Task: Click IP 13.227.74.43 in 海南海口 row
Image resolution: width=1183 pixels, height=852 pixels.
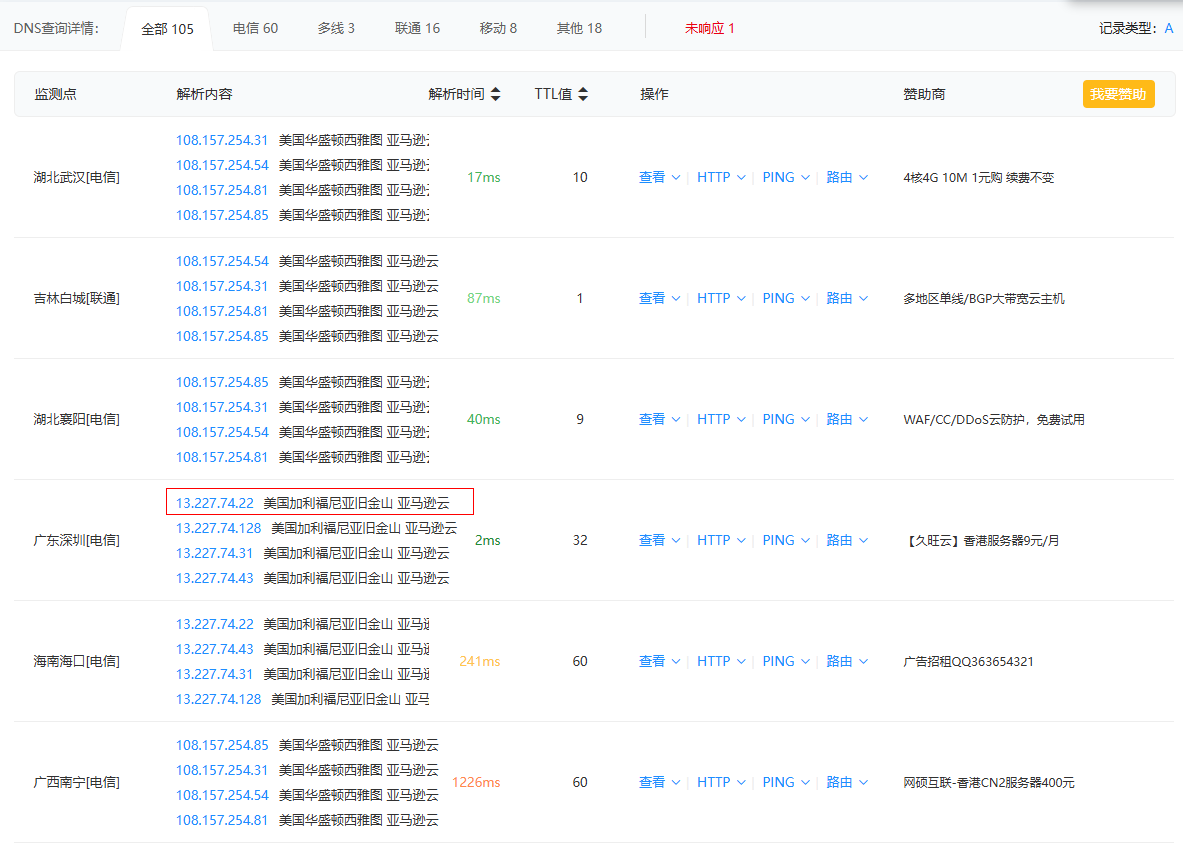Action: pos(215,649)
